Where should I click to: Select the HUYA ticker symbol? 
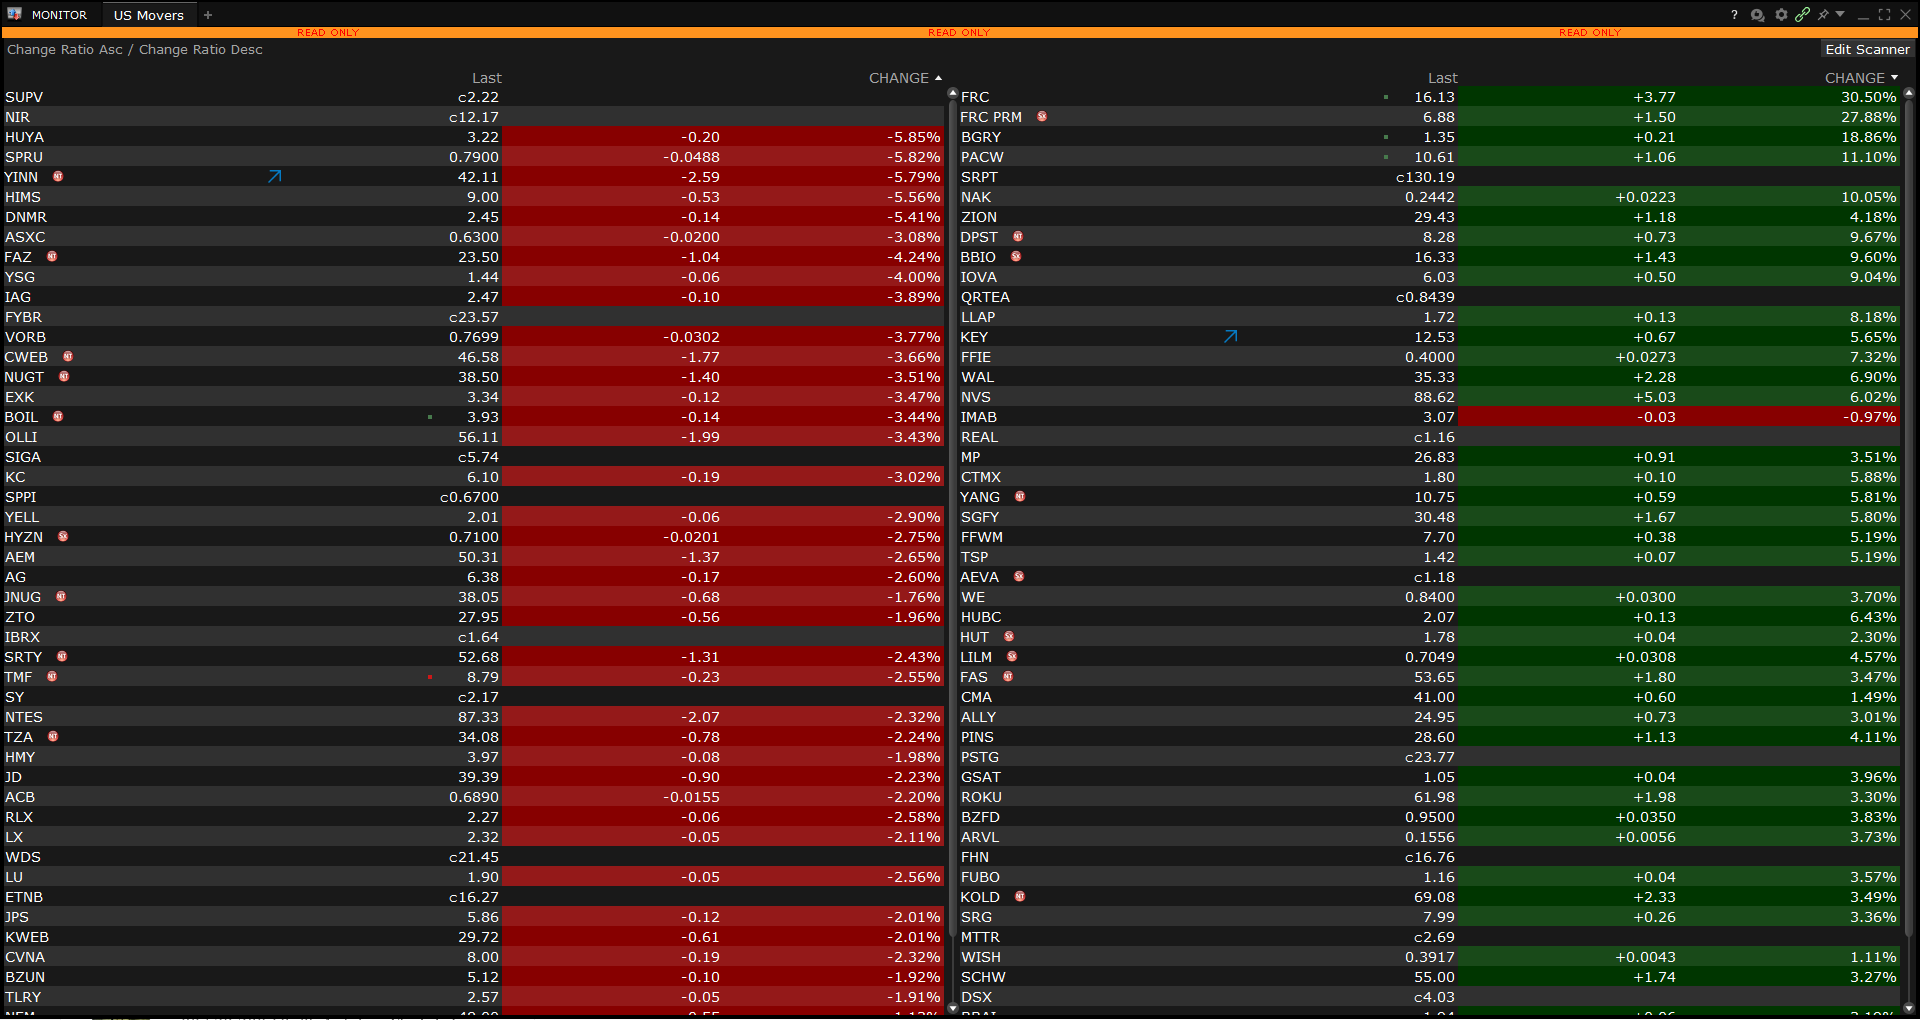[x=25, y=137]
